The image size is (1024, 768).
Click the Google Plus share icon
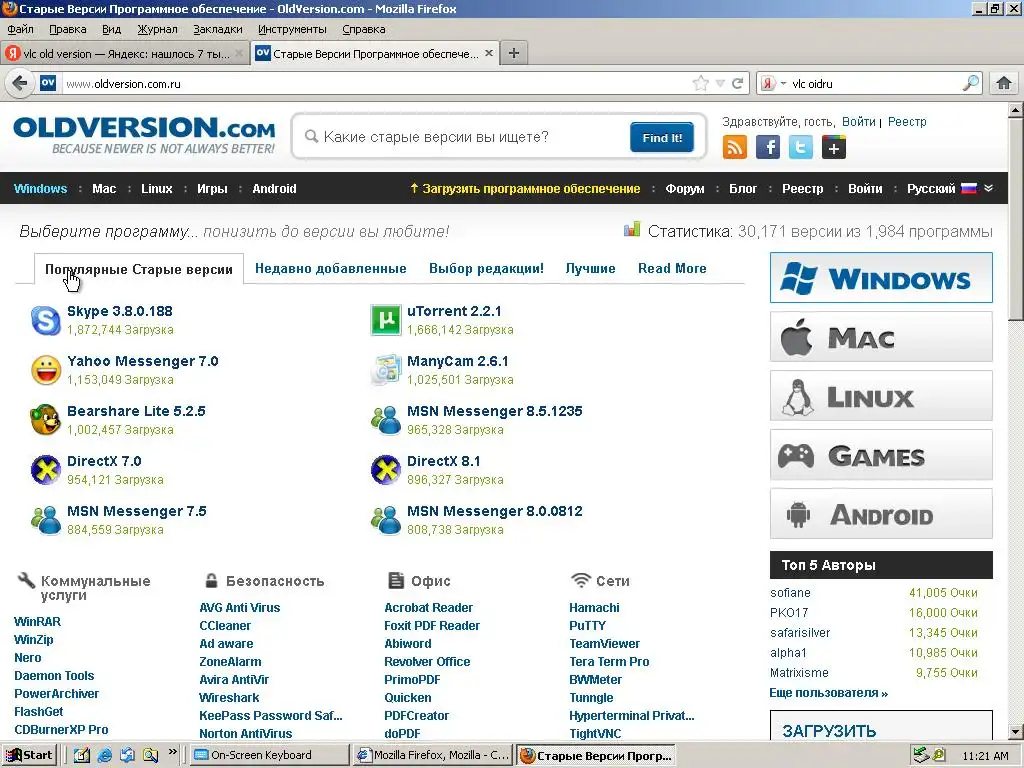click(834, 148)
